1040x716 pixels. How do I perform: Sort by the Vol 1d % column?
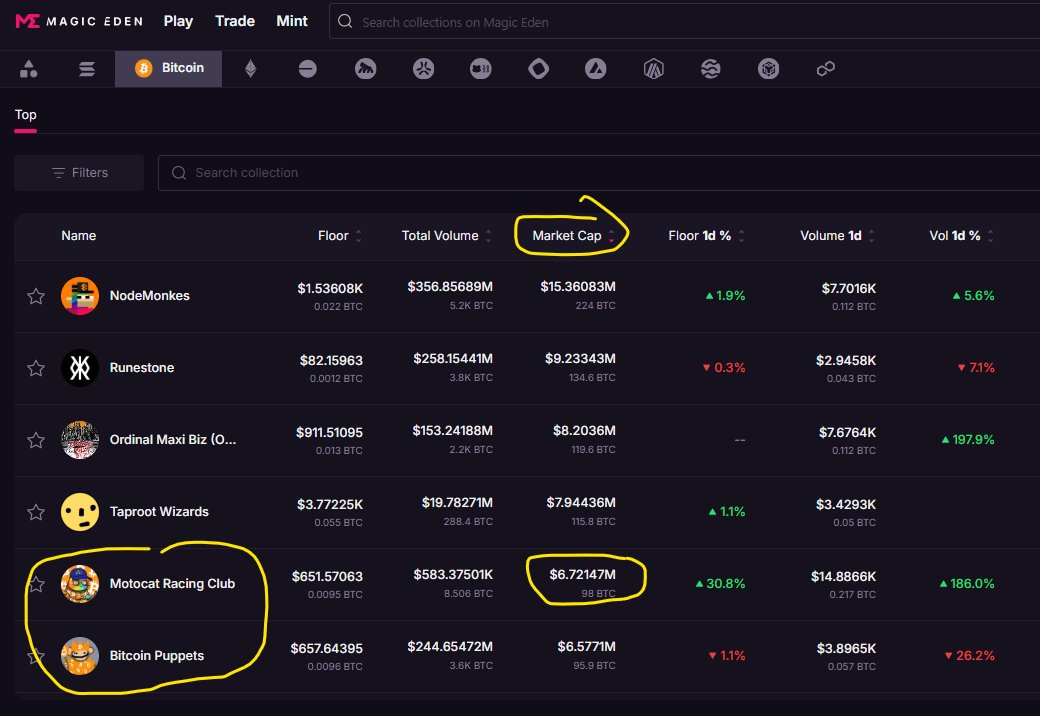[x=960, y=235]
